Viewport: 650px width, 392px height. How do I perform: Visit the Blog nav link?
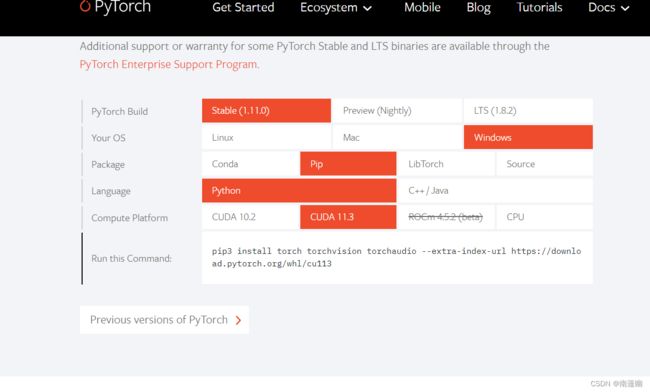coord(478,7)
